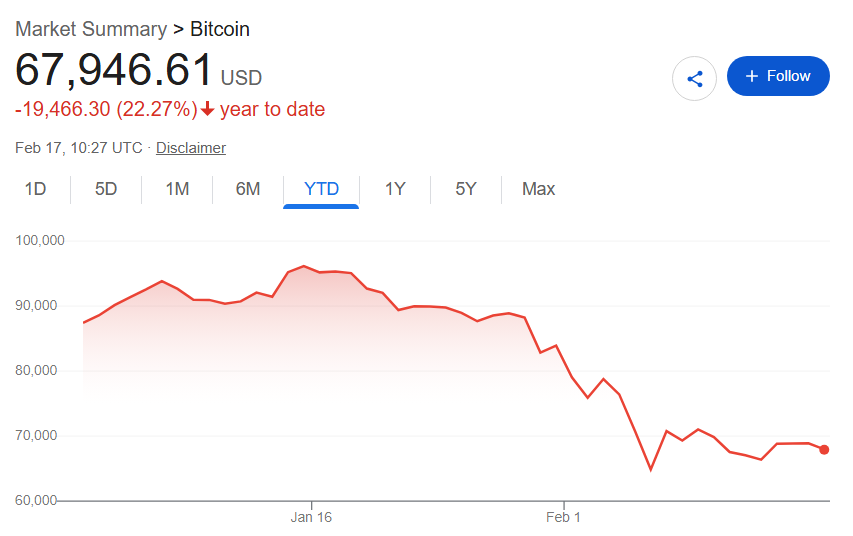853x536 pixels.
Task: Click the Bitcoin title text
Action: tap(220, 29)
